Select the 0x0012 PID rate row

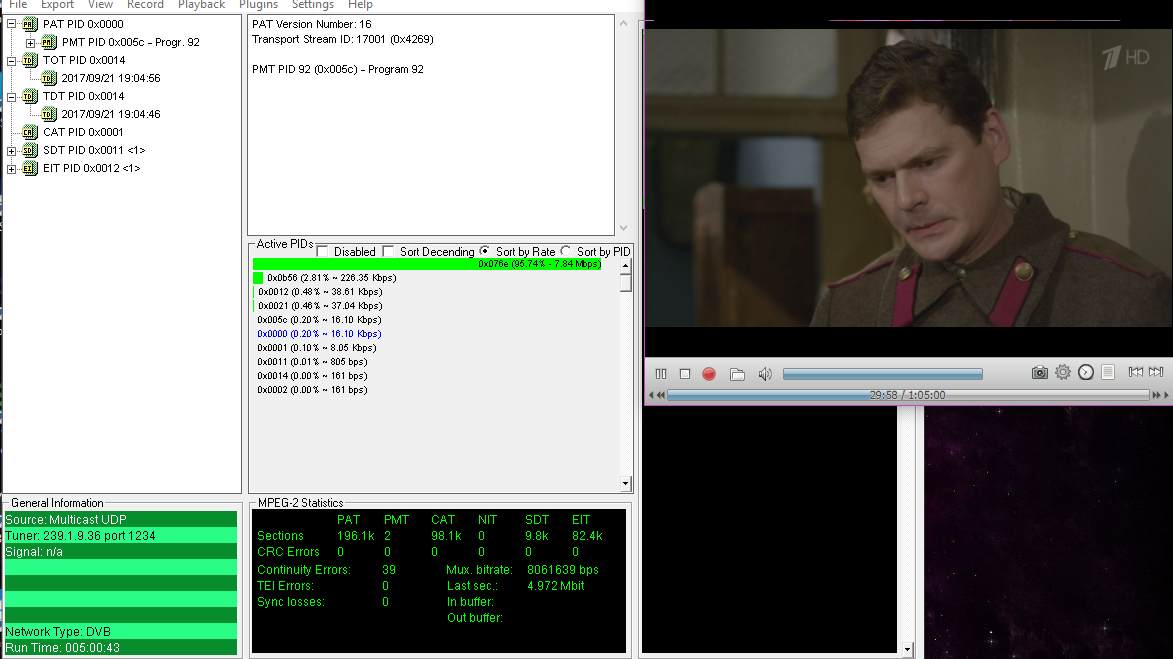point(319,292)
